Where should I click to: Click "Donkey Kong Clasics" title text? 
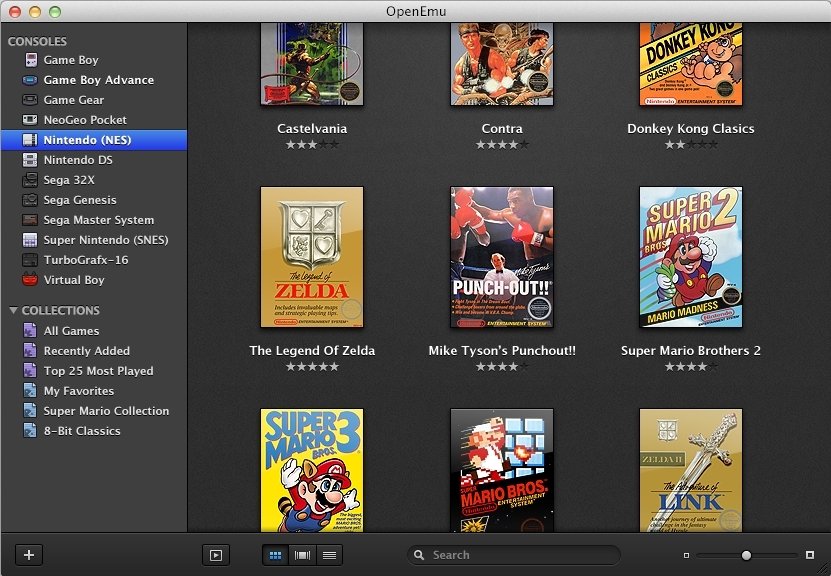click(x=691, y=129)
